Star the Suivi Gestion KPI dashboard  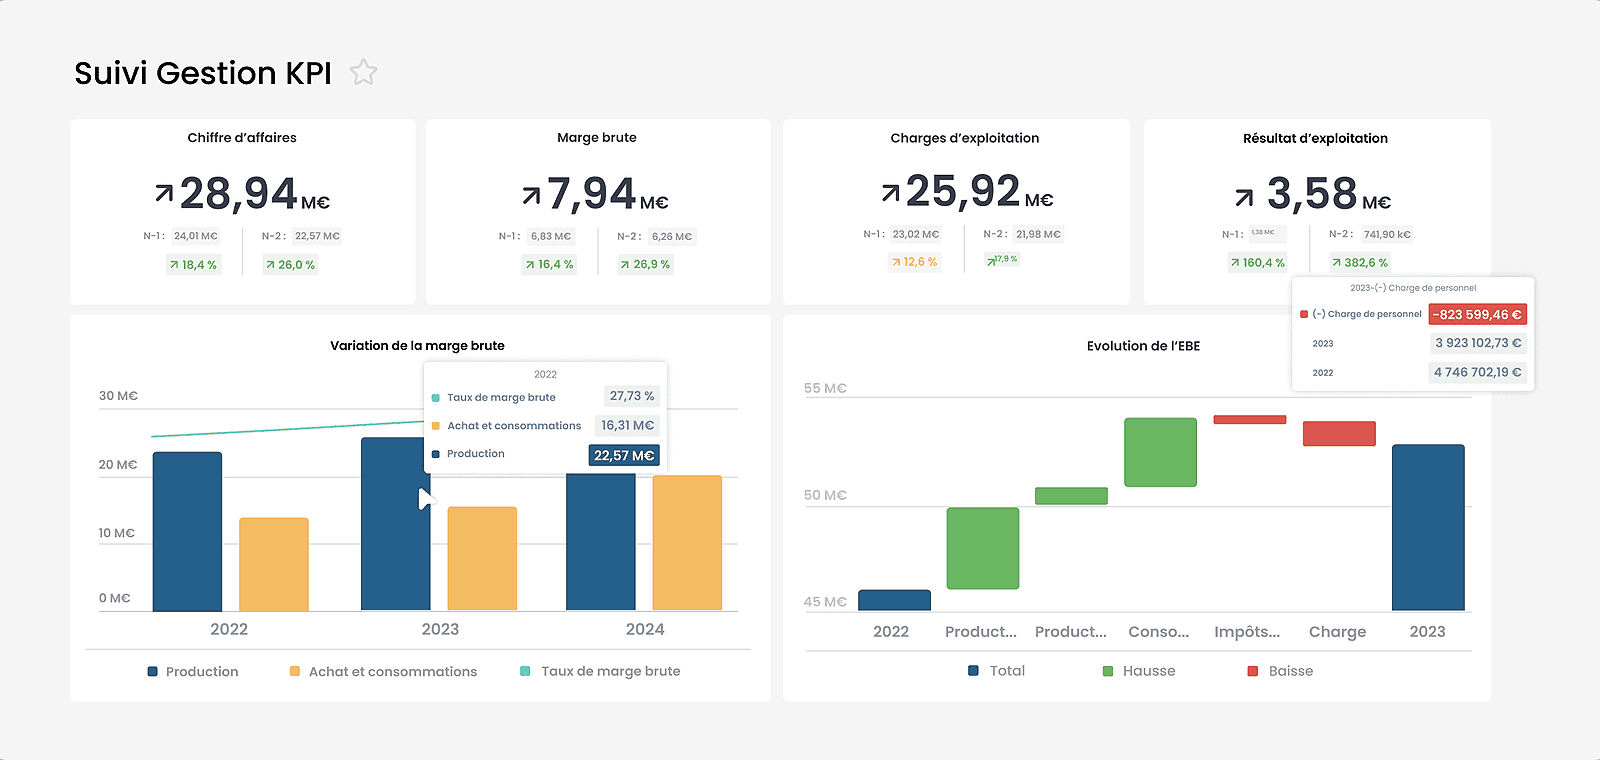coord(363,72)
